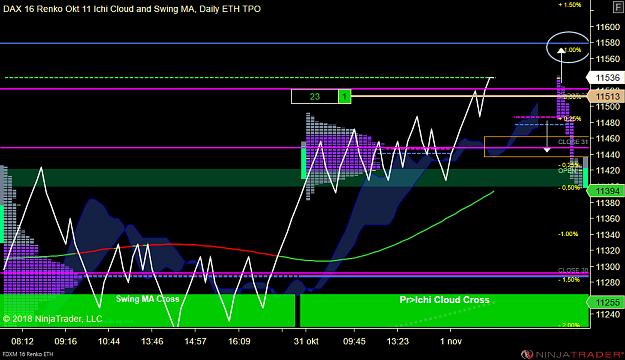The image size is (625, 360).
Task: Click the 31 okt date label
Action: click(x=306, y=341)
